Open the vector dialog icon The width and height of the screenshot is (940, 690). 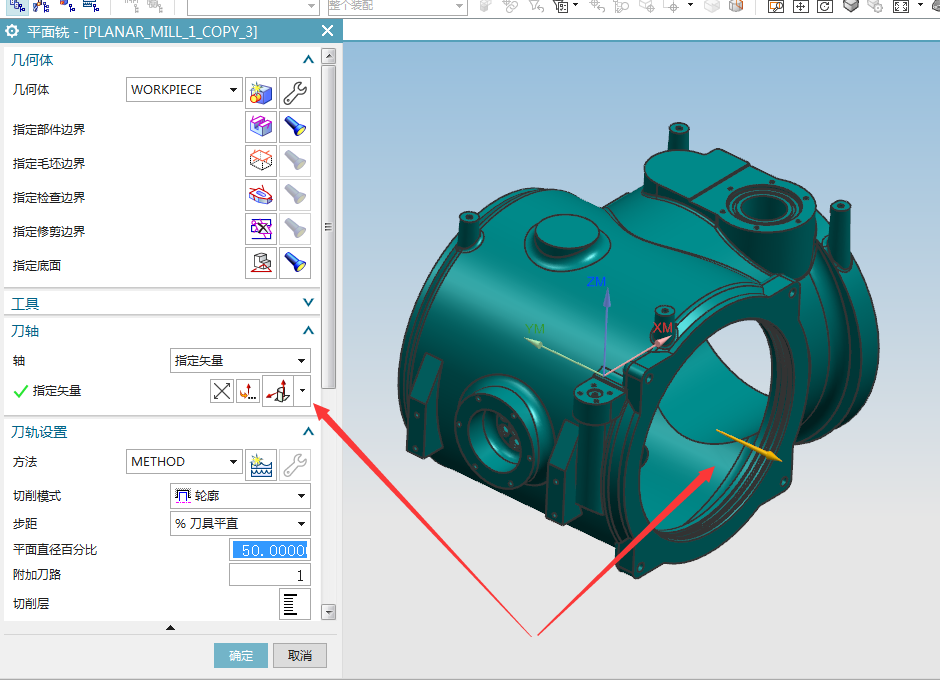(248, 391)
